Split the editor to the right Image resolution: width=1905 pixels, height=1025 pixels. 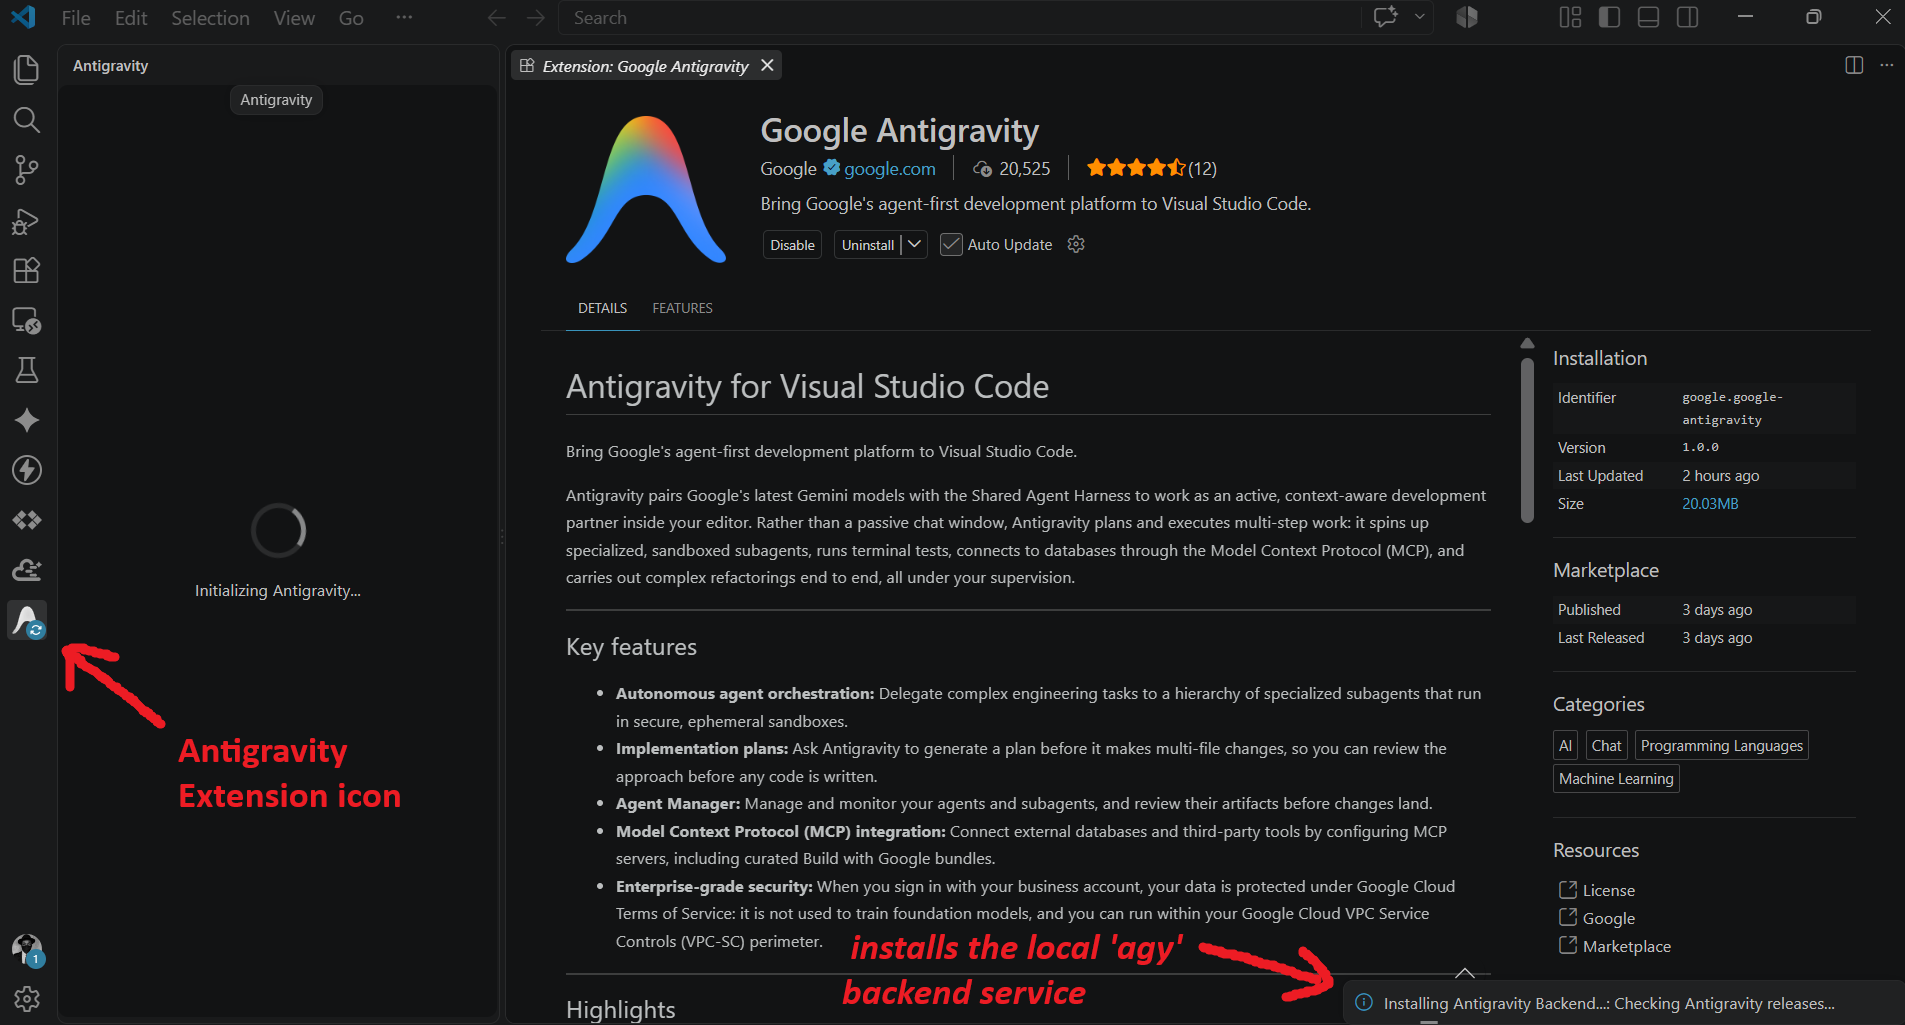(x=1854, y=65)
